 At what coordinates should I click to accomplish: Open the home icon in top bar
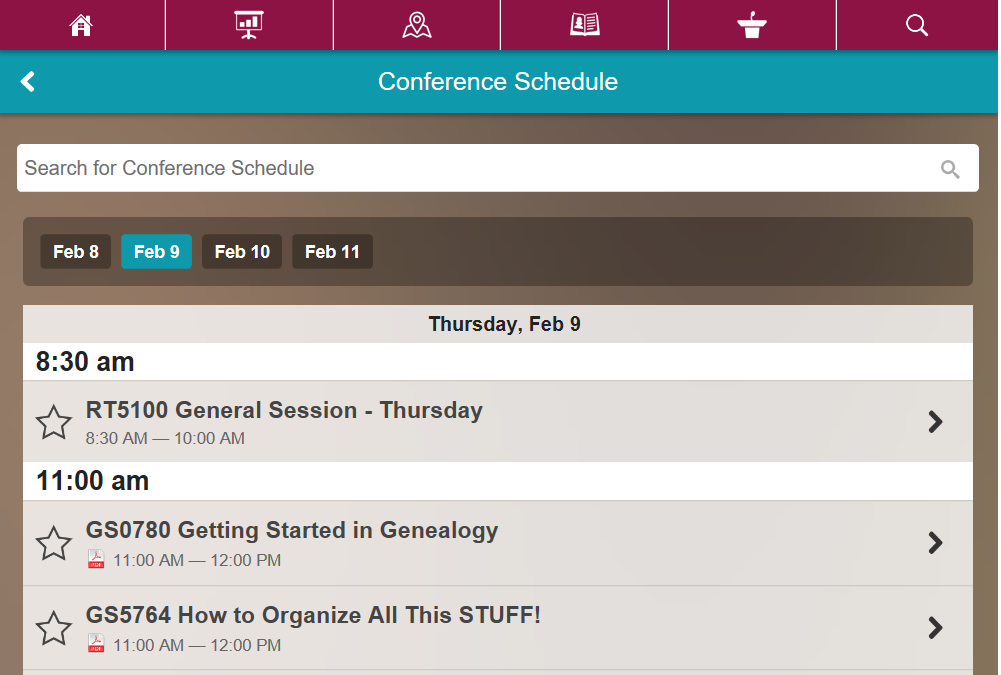pyautogui.click(x=81, y=26)
